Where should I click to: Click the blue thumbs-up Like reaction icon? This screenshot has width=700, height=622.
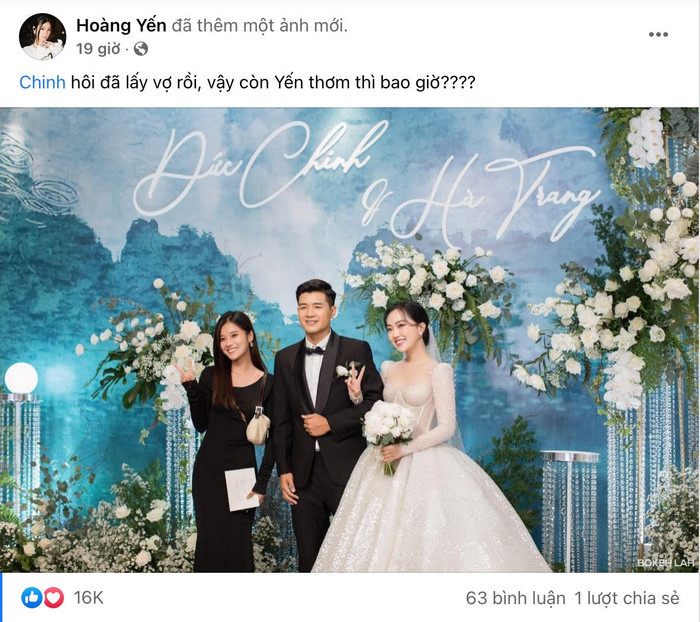32,597
